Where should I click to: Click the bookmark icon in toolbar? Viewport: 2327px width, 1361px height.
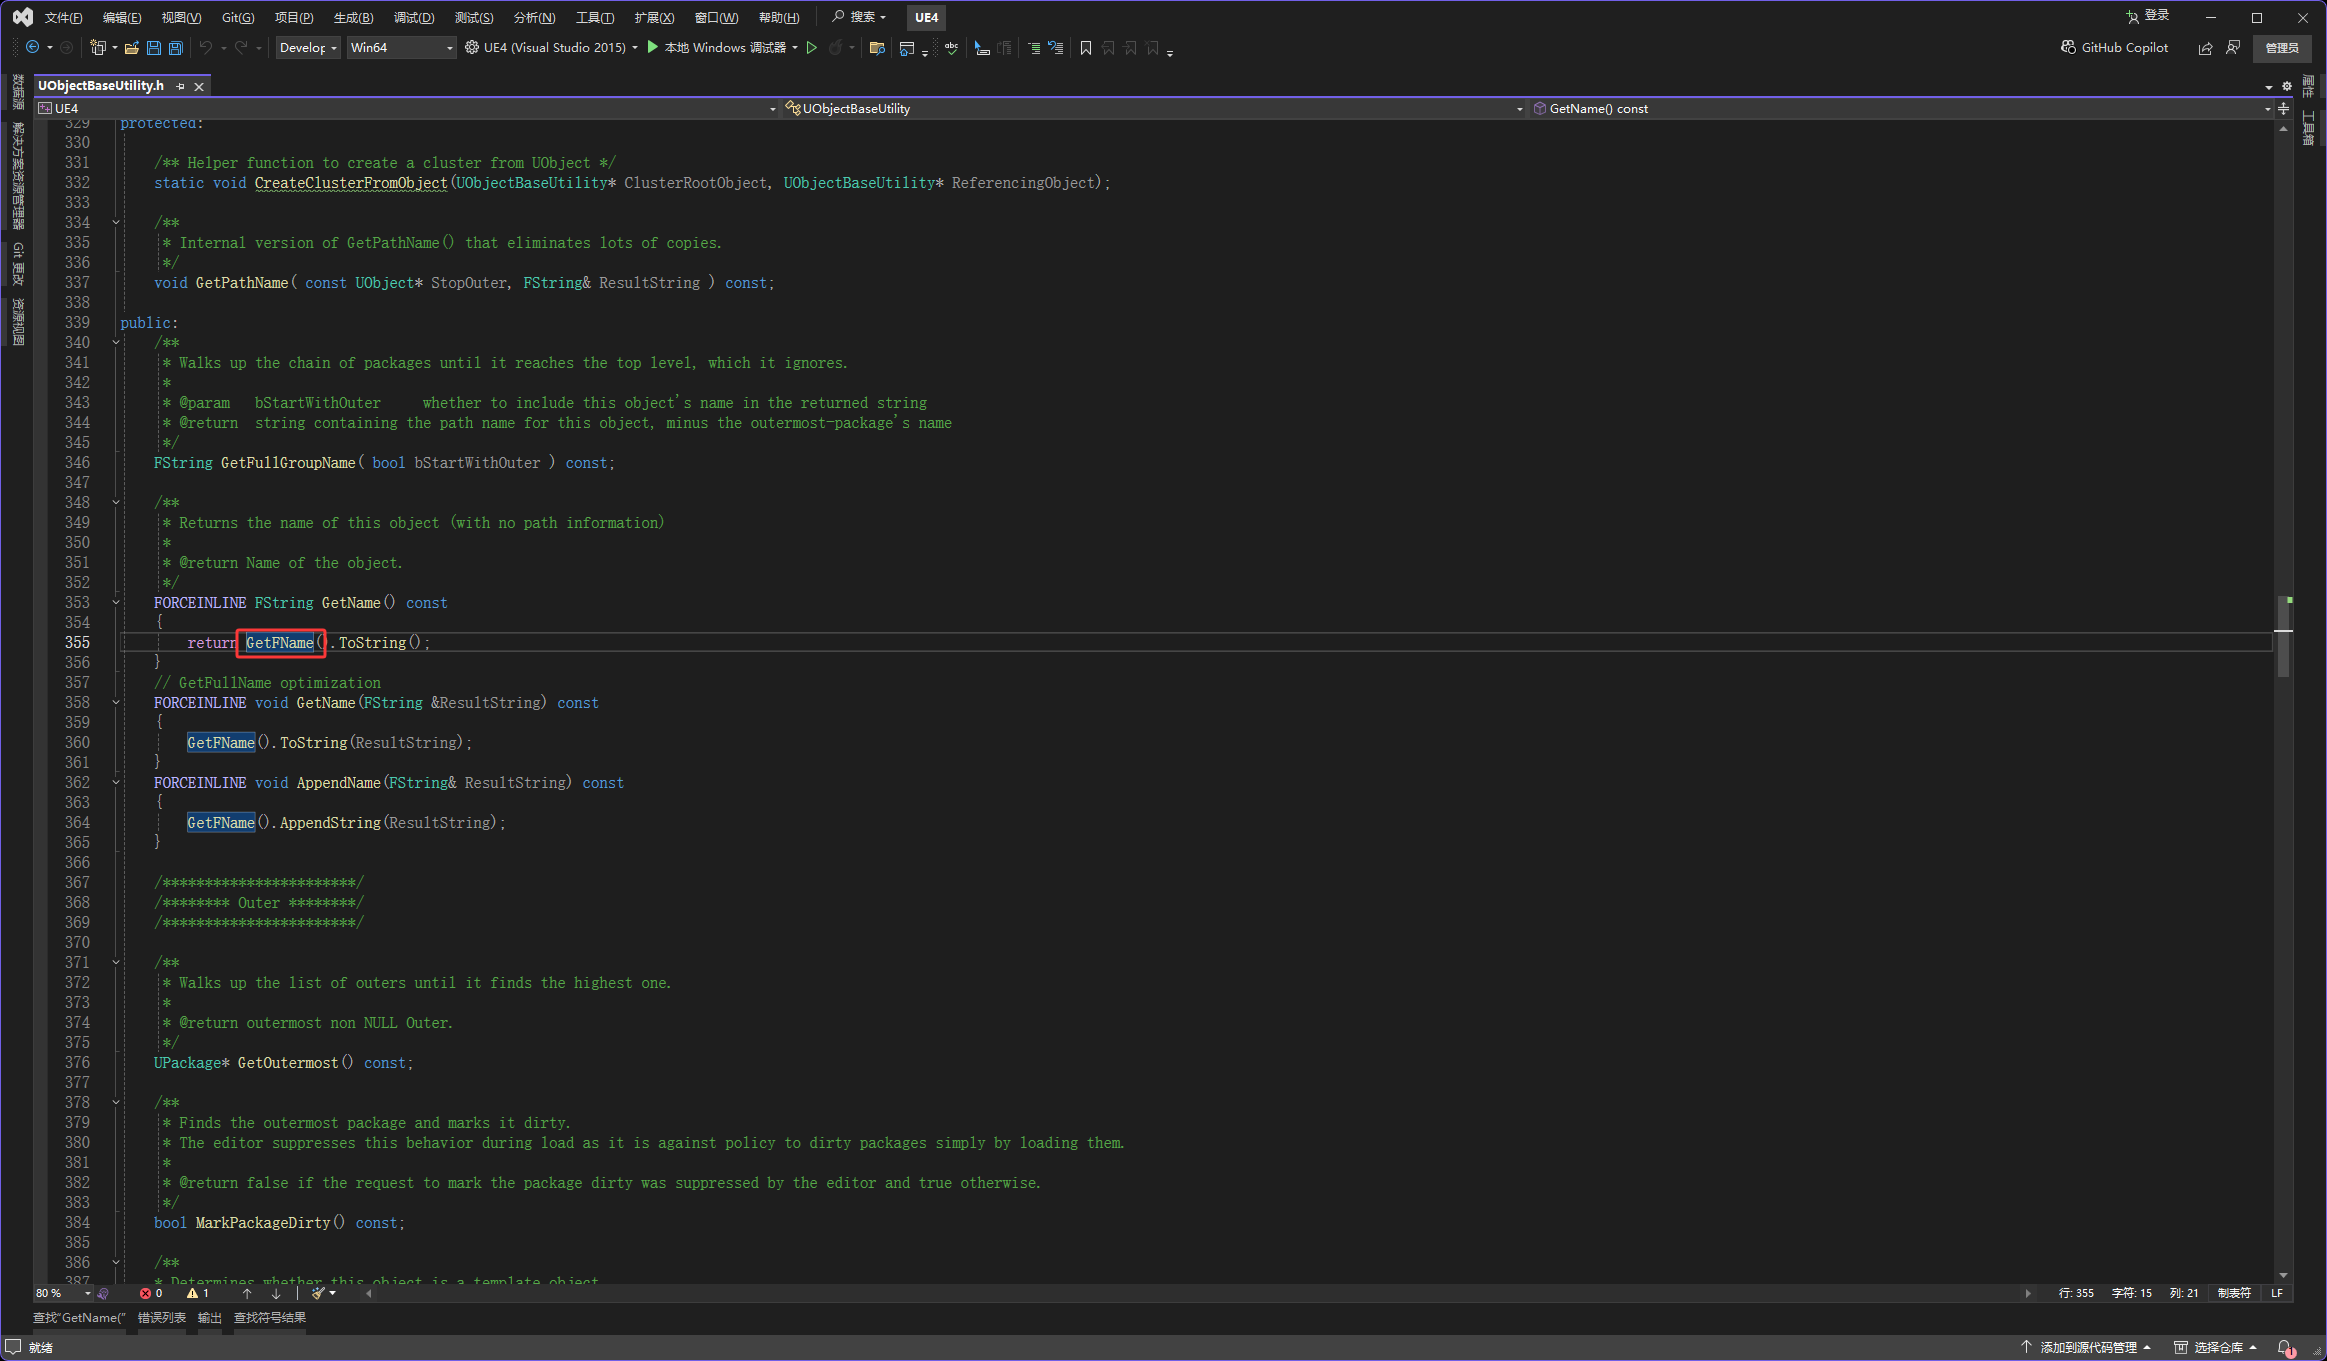(1086, 48)
